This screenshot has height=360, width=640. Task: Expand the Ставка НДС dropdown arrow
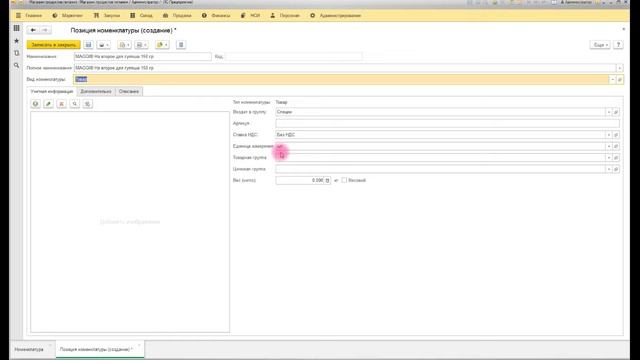pos(609,135)
